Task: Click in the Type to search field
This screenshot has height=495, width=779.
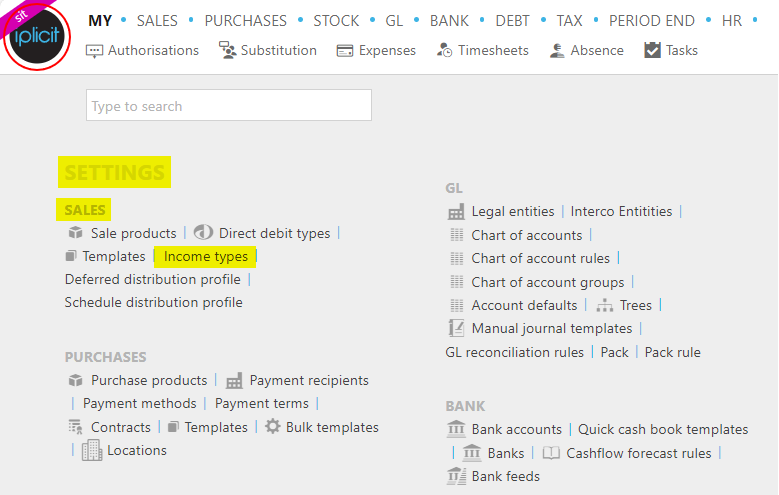Action: [x=229, y=105]
